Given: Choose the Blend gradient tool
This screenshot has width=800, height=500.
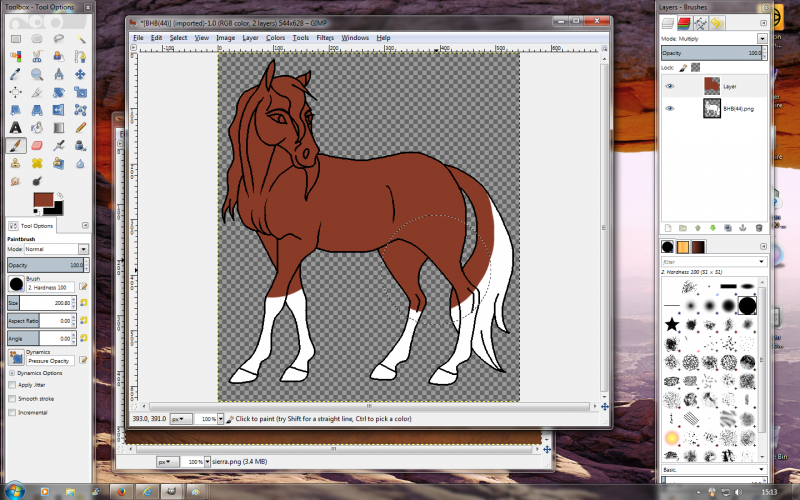Looking at the screenshot, I should pyautogui.click(x=59, y=128).
